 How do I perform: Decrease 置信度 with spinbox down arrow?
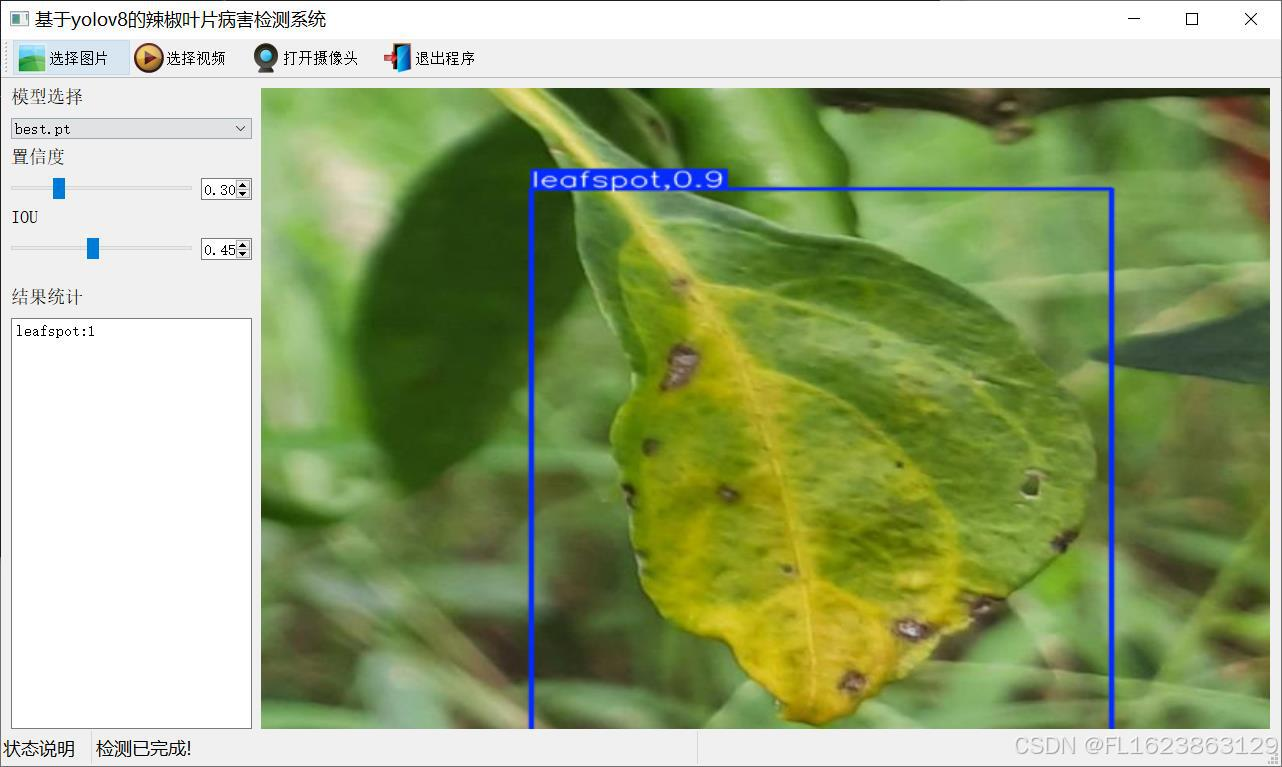(x=243, y=194)
